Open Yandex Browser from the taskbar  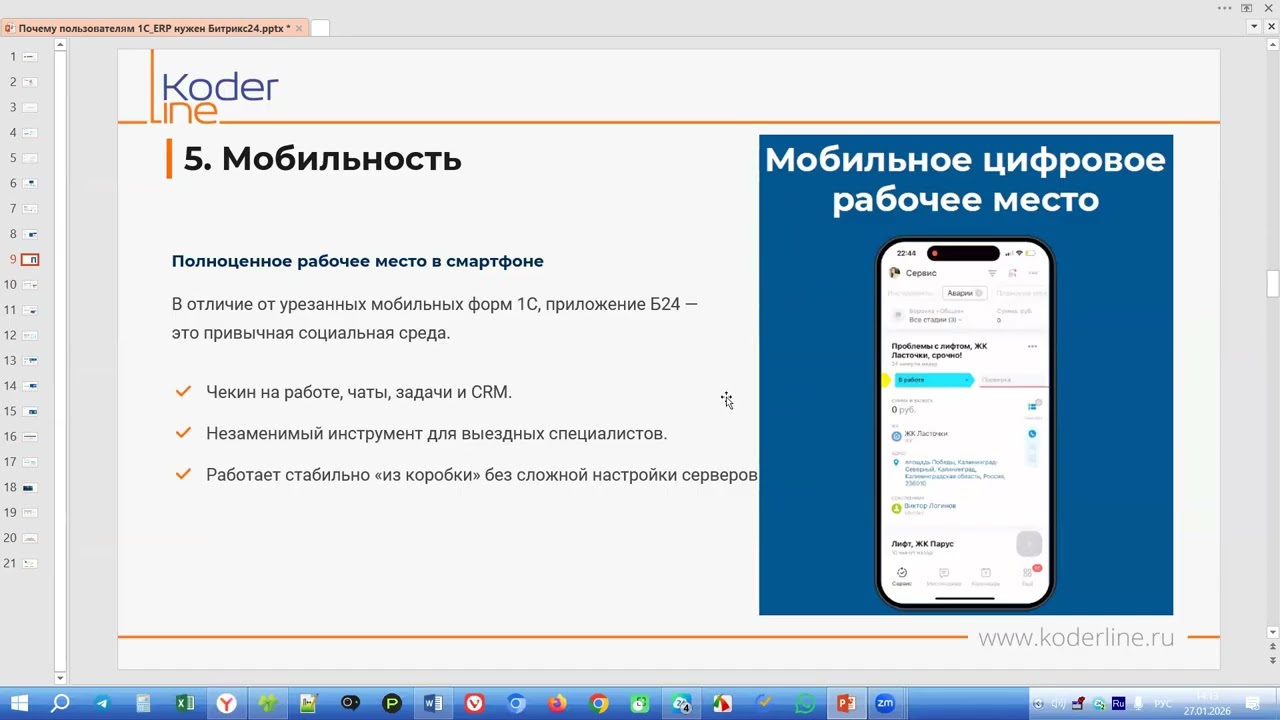click(x=227, y=704)
